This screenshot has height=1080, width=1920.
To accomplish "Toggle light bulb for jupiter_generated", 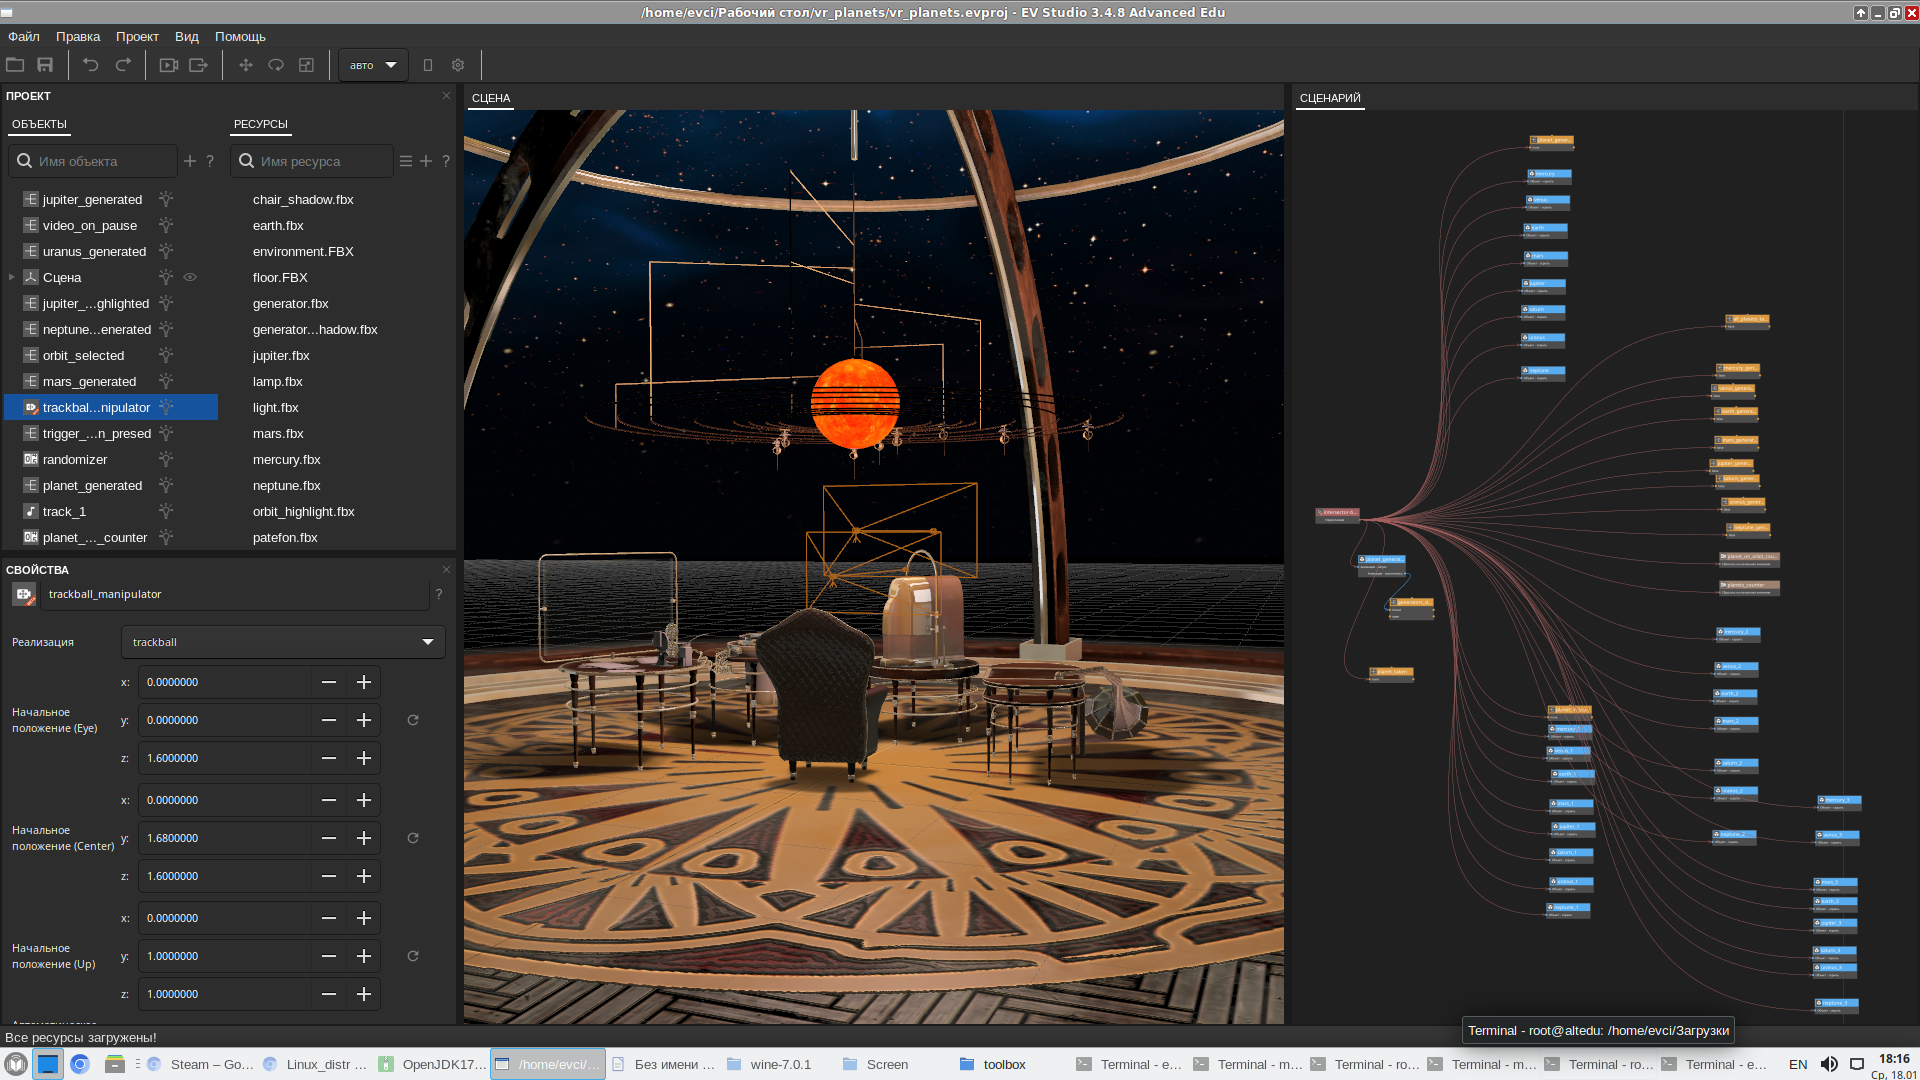I will 166,199.
